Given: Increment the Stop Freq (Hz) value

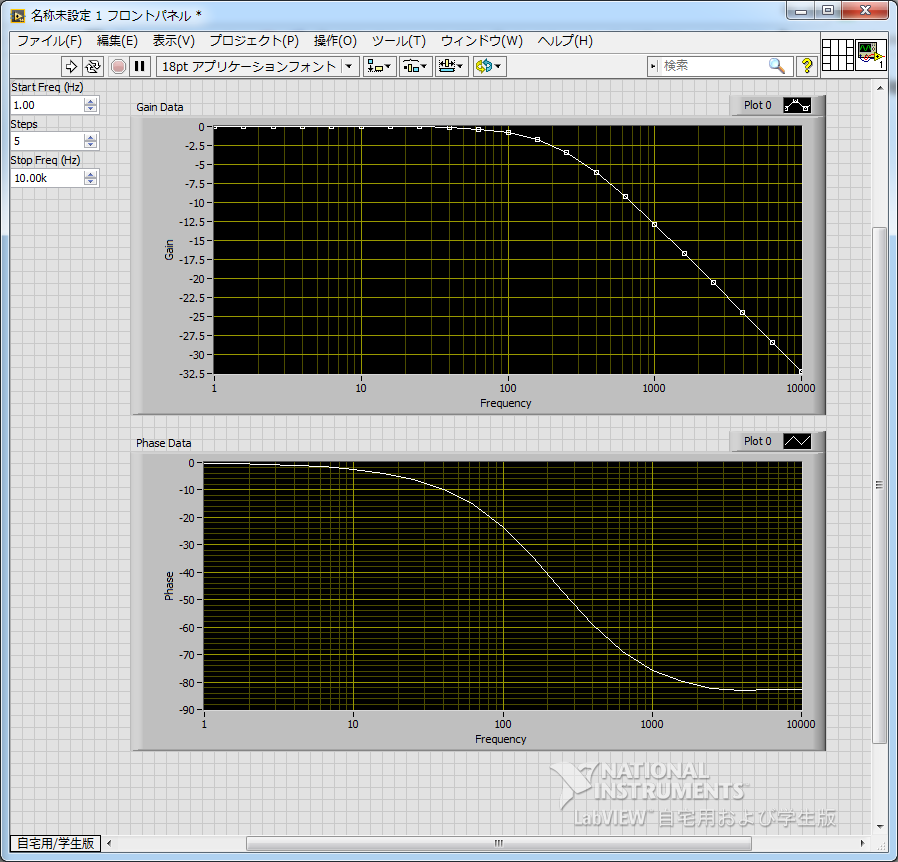Looking at the screenshot, I should pyautogui.click(x=90, y=174).
